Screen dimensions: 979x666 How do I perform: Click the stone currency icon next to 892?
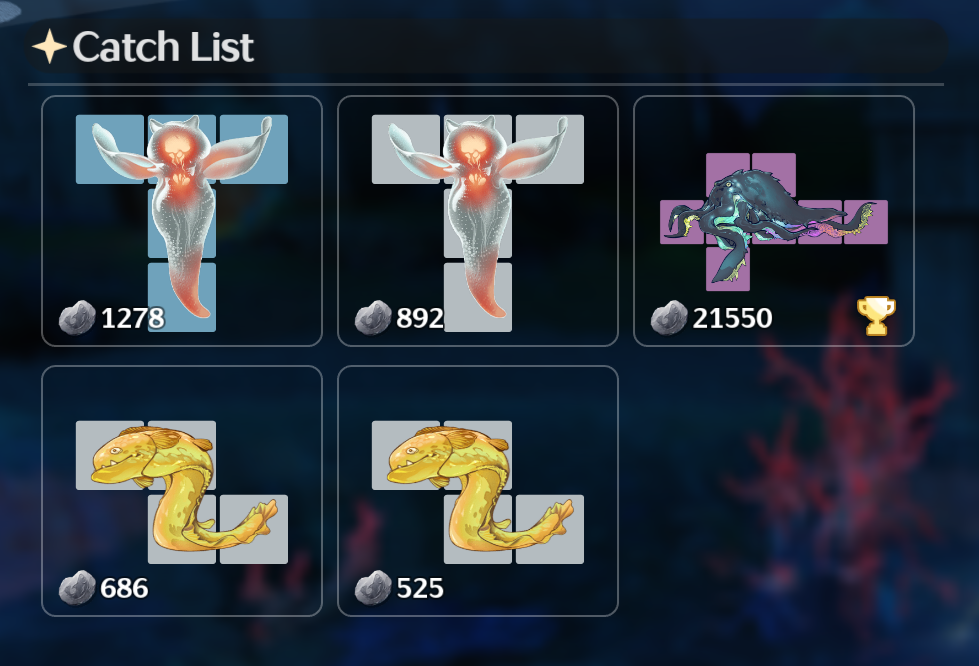click(373, 318)
